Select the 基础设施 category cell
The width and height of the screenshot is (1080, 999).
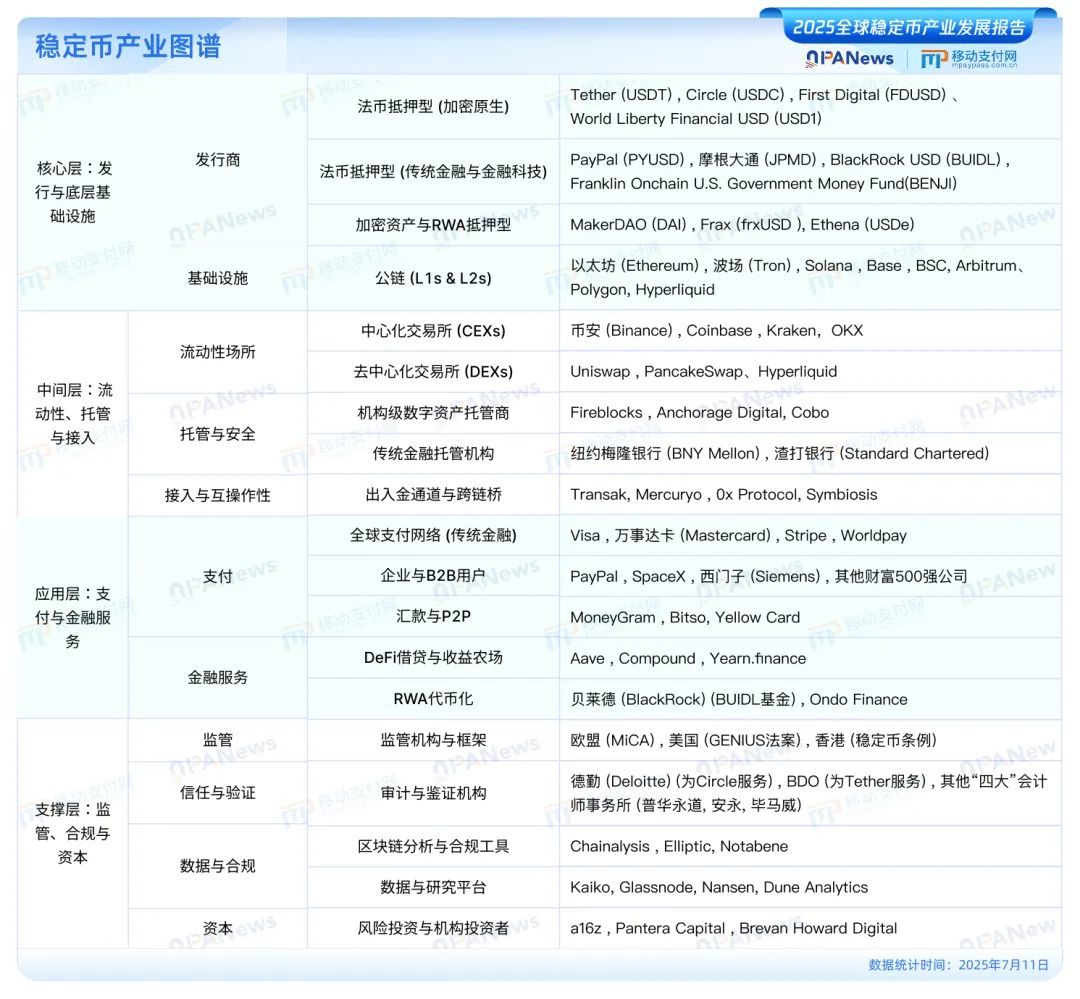pos(217,278)
